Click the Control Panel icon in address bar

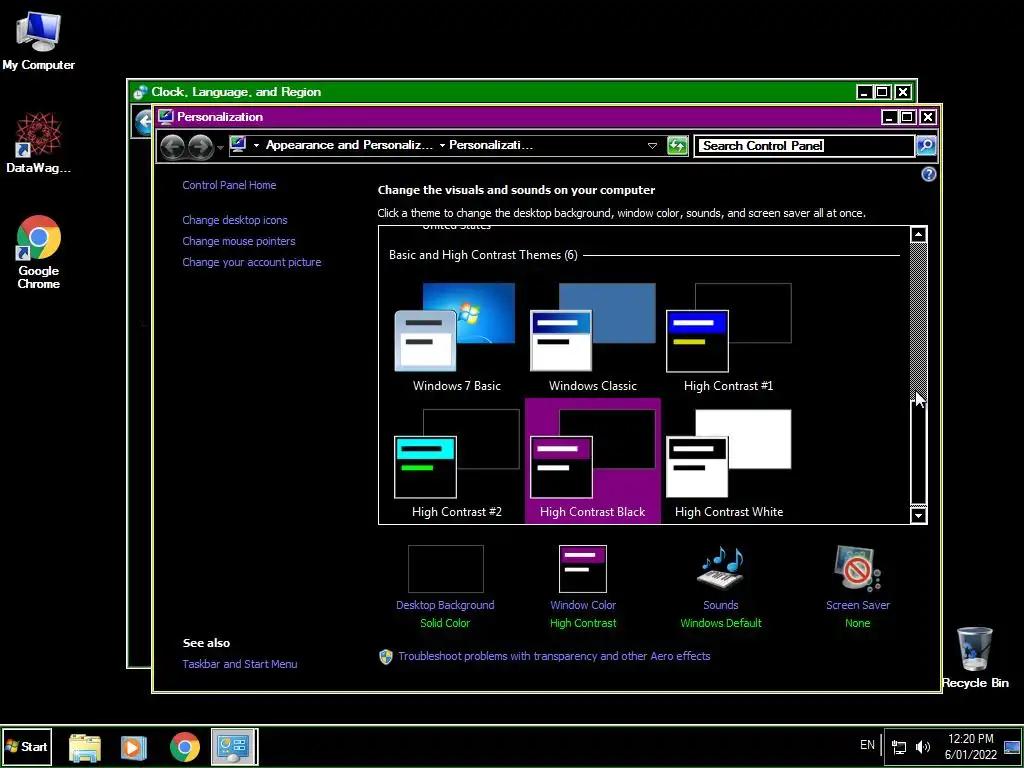(238, 144)
